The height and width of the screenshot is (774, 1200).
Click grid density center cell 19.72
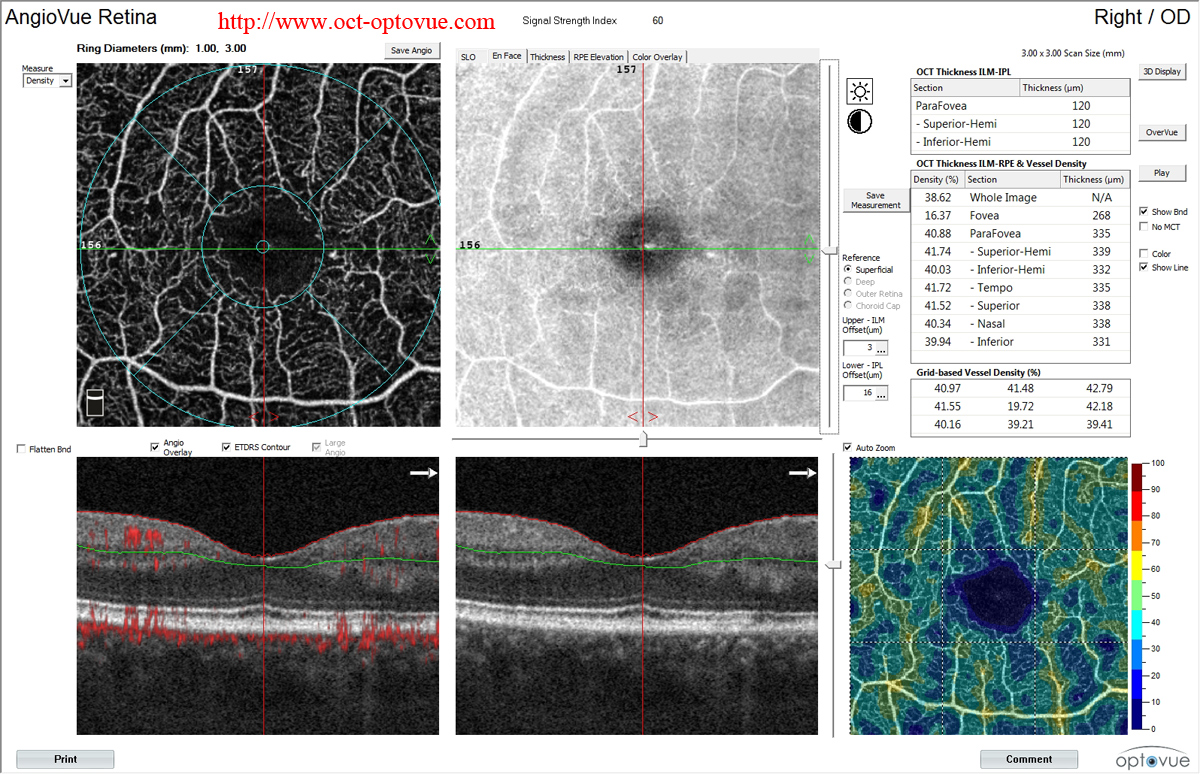click(1020, 406)
